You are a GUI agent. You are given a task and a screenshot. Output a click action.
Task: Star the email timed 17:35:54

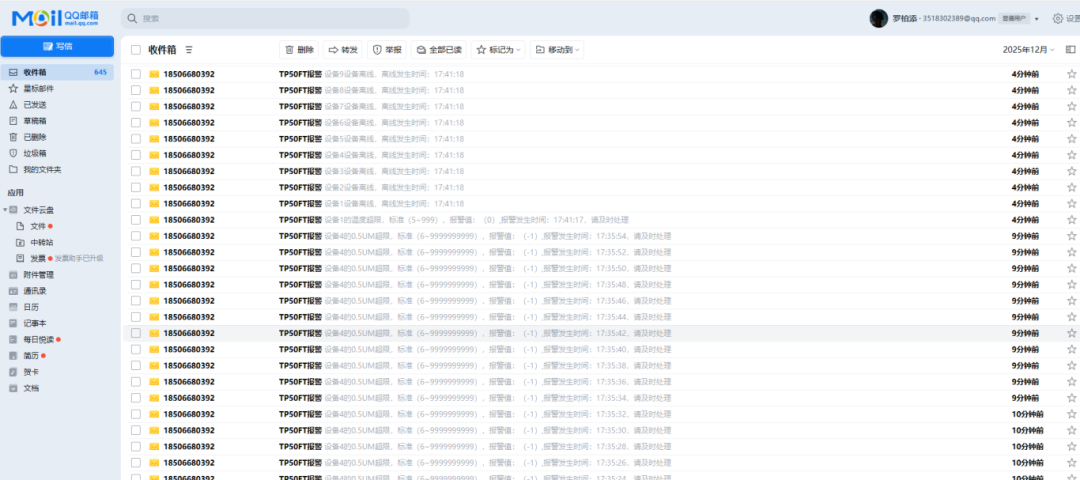1071,236
